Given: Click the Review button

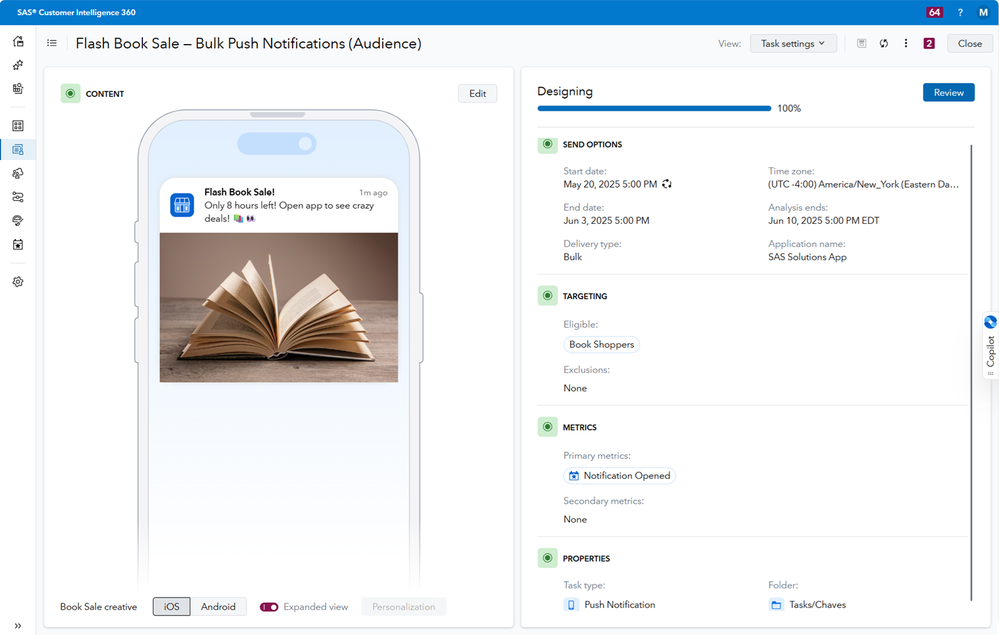Looking at the screenshot, I should [x=948, y=92].
